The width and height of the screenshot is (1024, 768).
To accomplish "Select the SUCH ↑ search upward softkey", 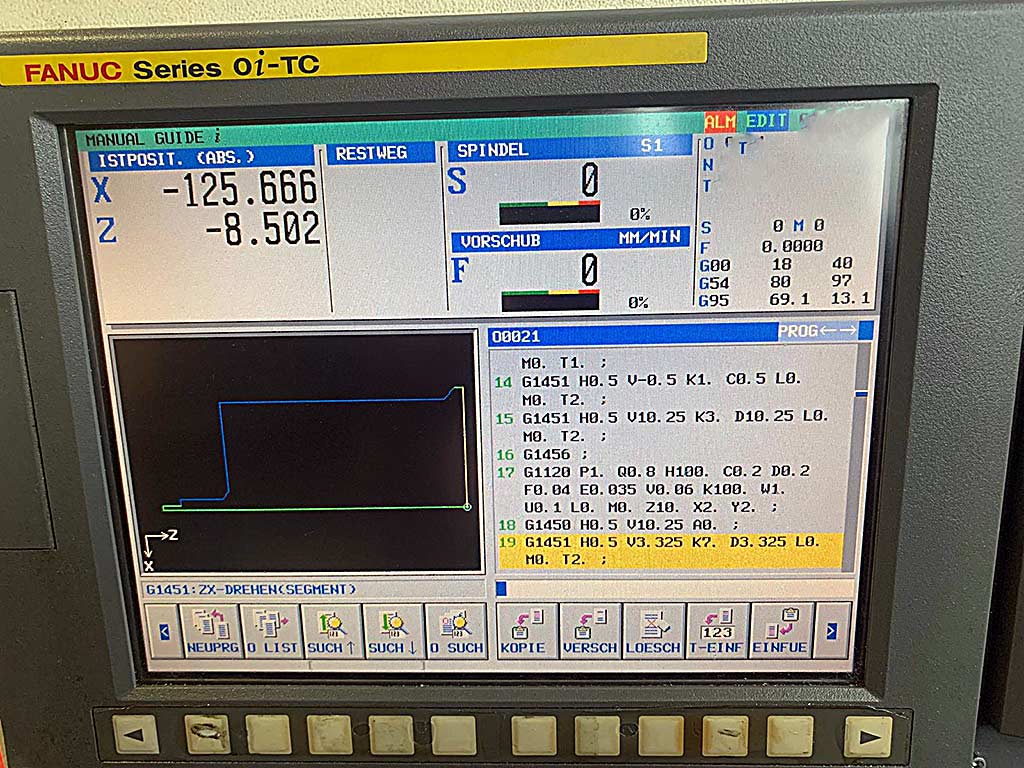I will (x=332, y=631).
